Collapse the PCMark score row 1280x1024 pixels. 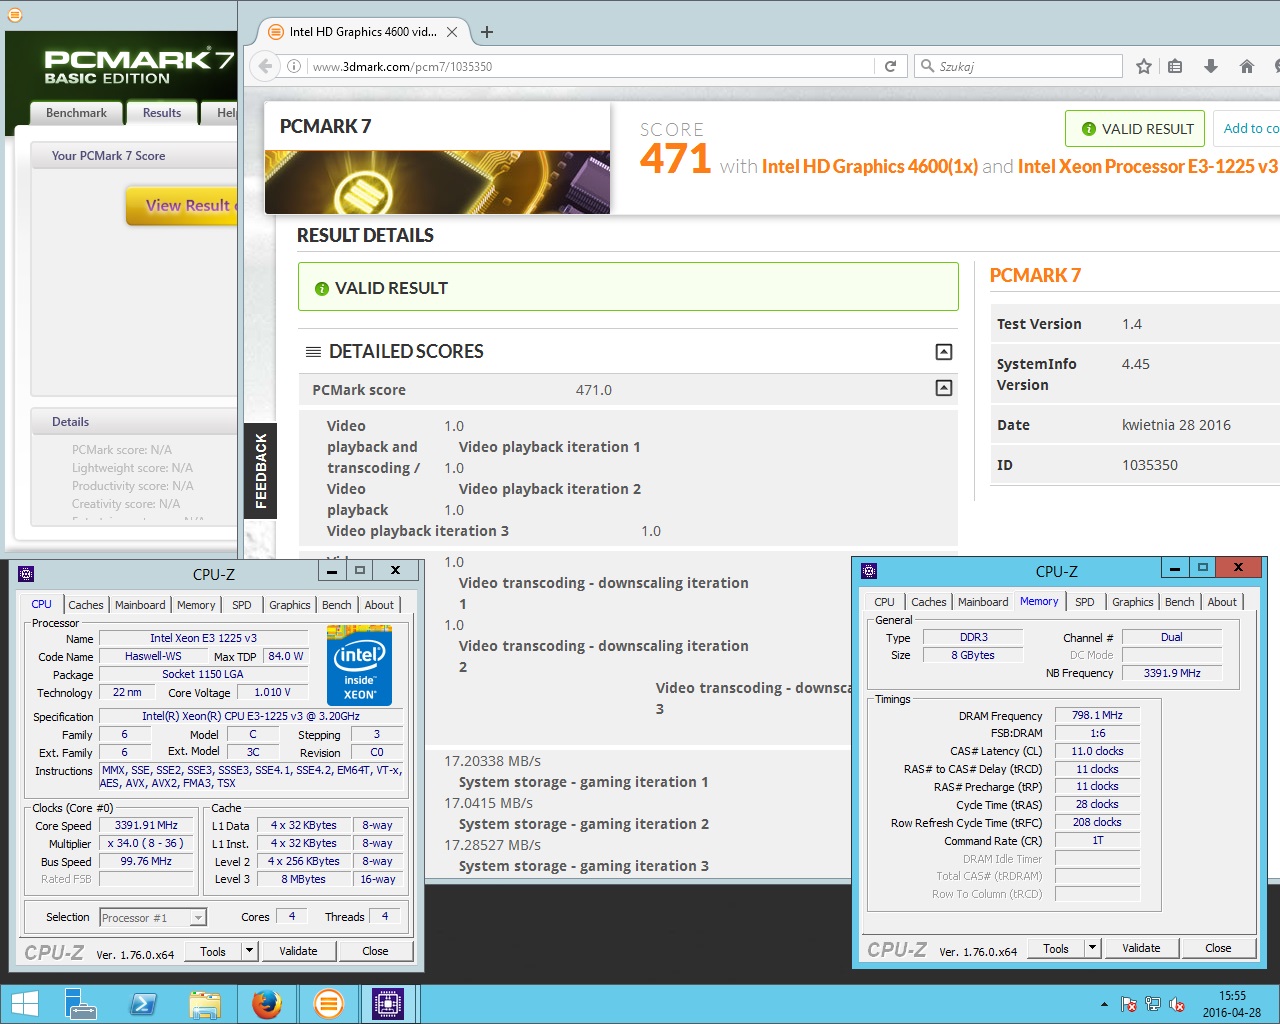[944, 388]
